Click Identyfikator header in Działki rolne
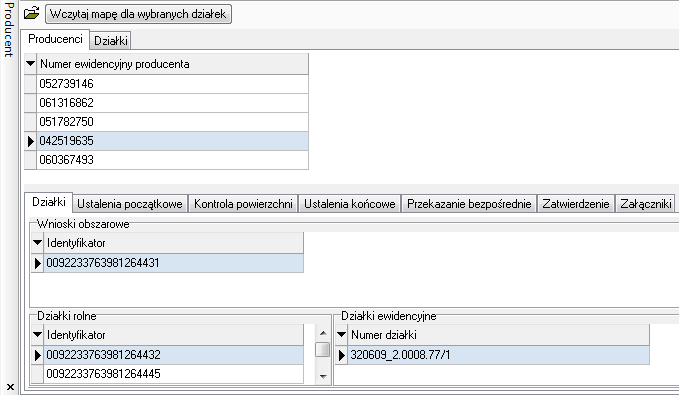The height and width of the screenshot is (395, 679). point(173,335)
